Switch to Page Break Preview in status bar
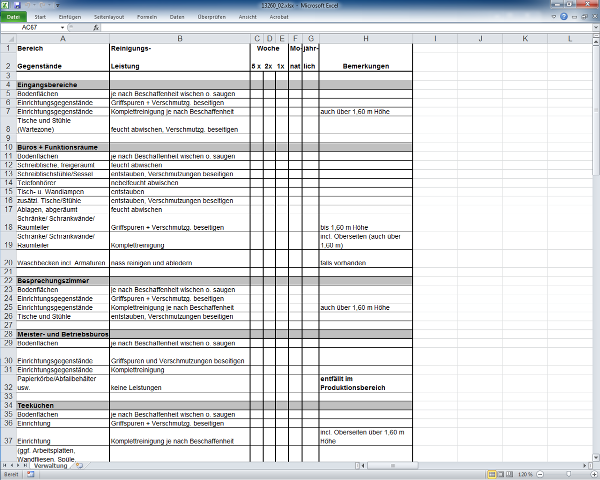Viewport: 600px width, 480px height. coord(507,474)
